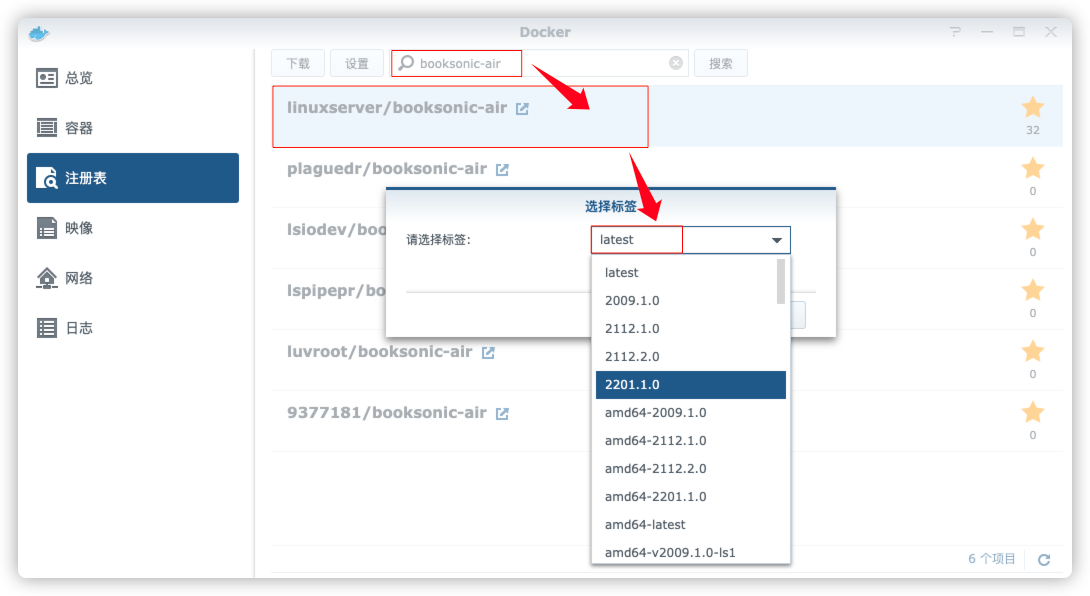Open external link icon for 9377181/booksonic-air
Screen dimensions: 1090x596
502,414
